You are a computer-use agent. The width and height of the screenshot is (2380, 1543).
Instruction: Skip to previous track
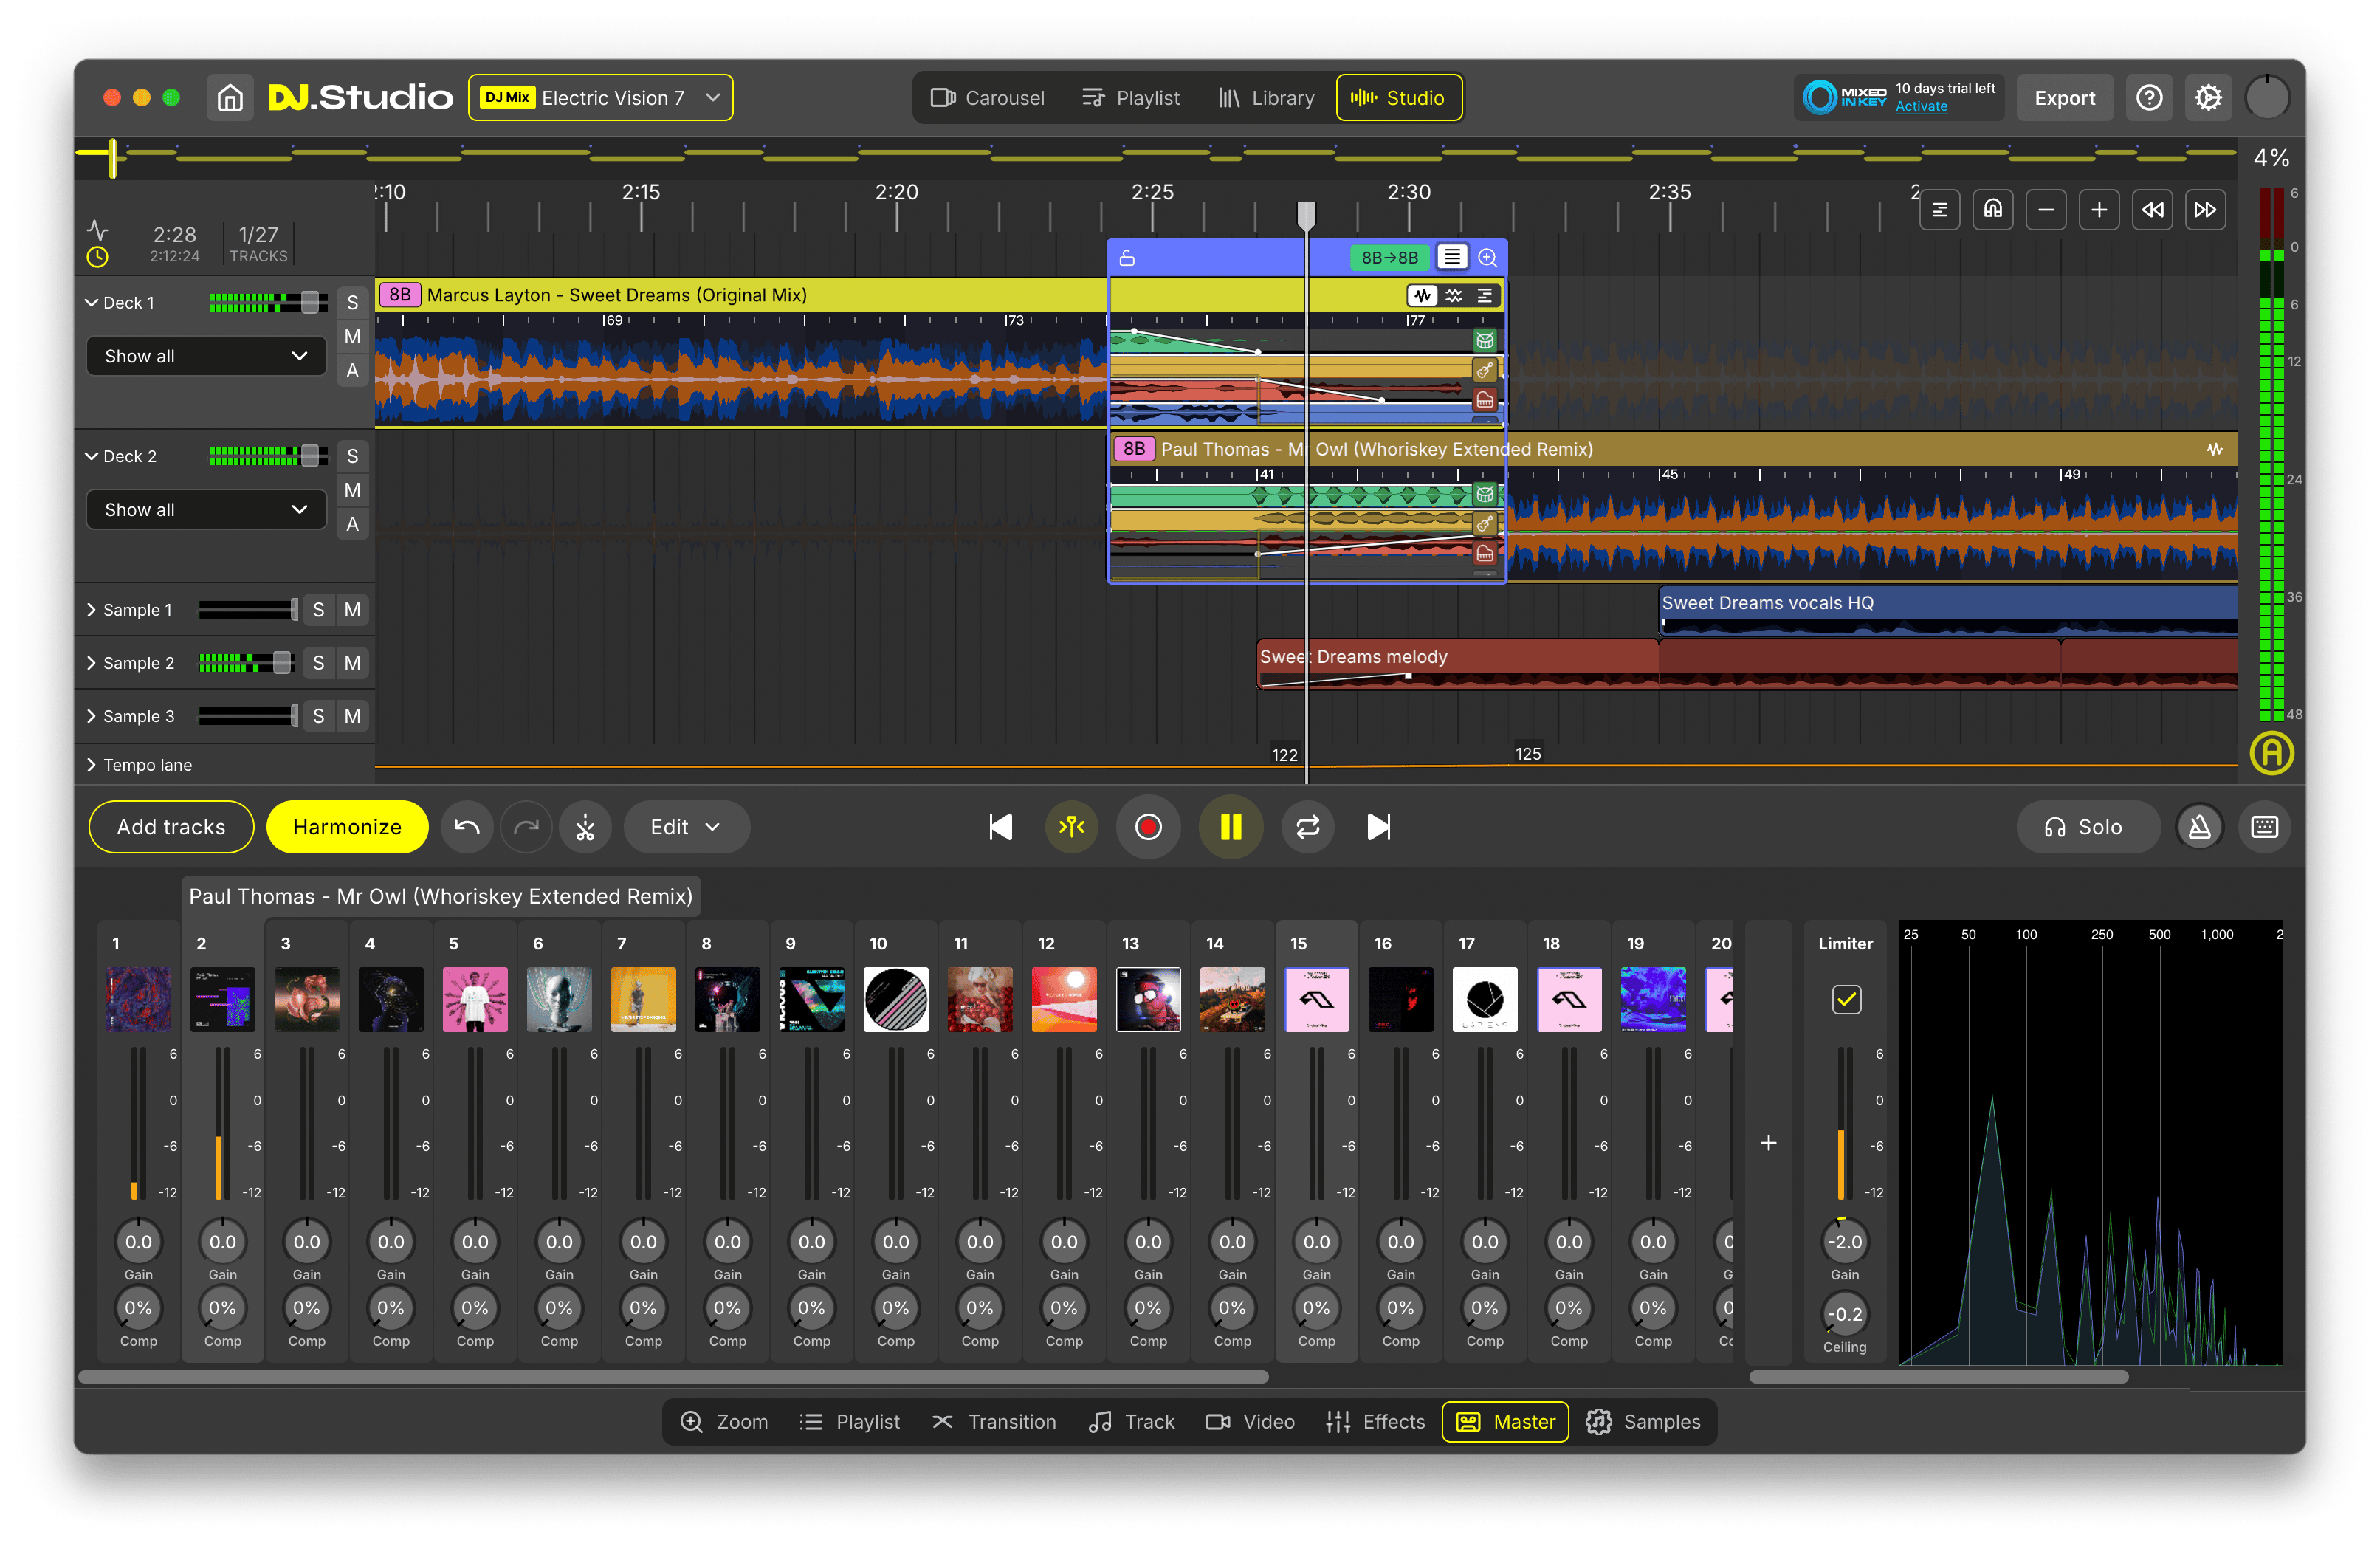[1000, 827]
